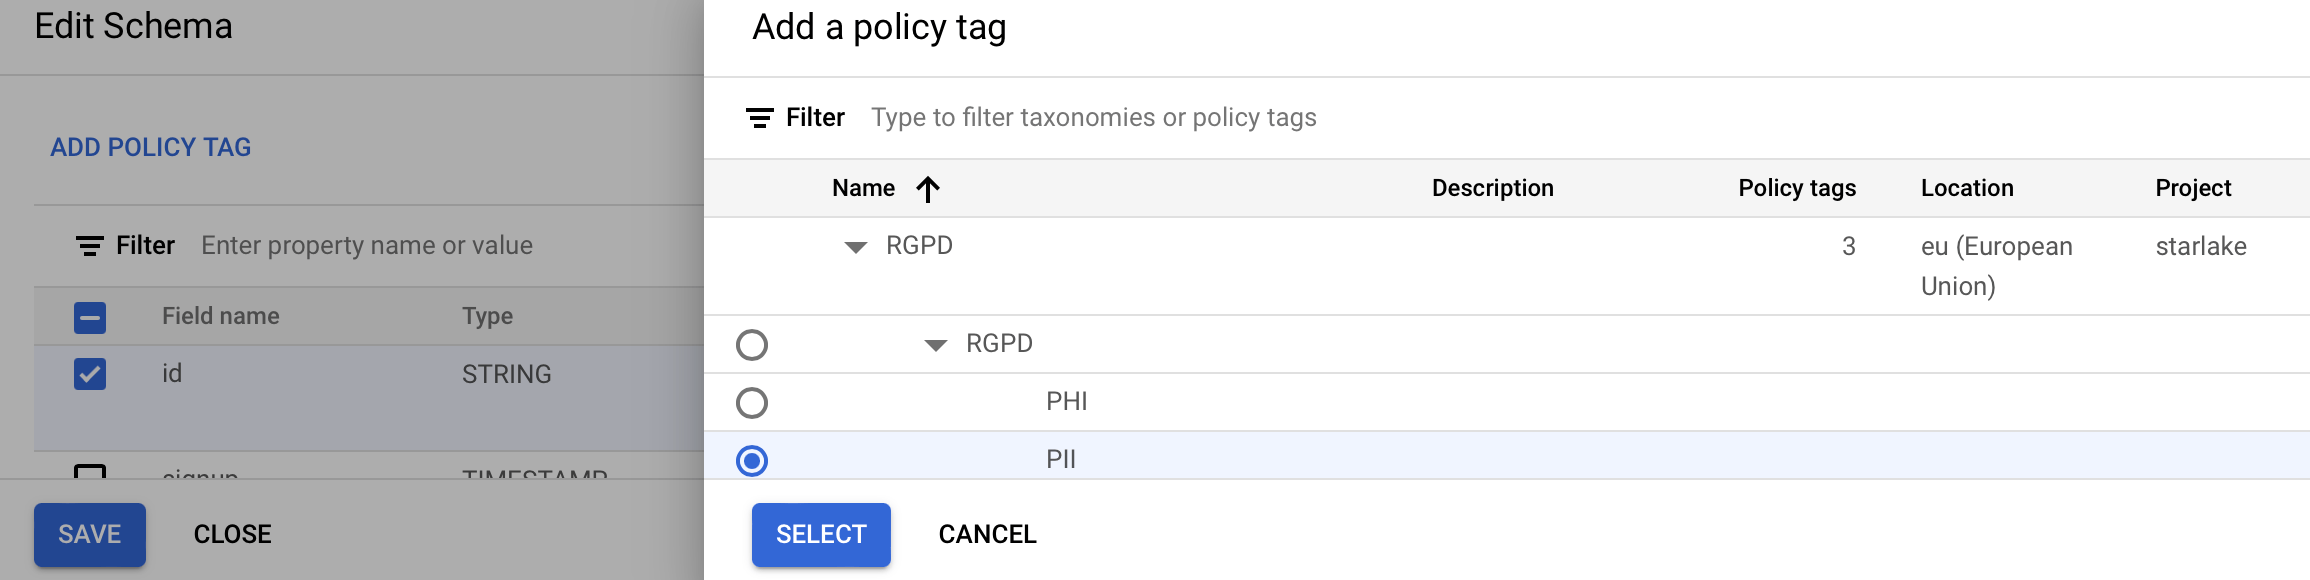This screenshot has width=2310, height=580.
Task: Select the nested RGPD radio button
Action: [752, 345]
